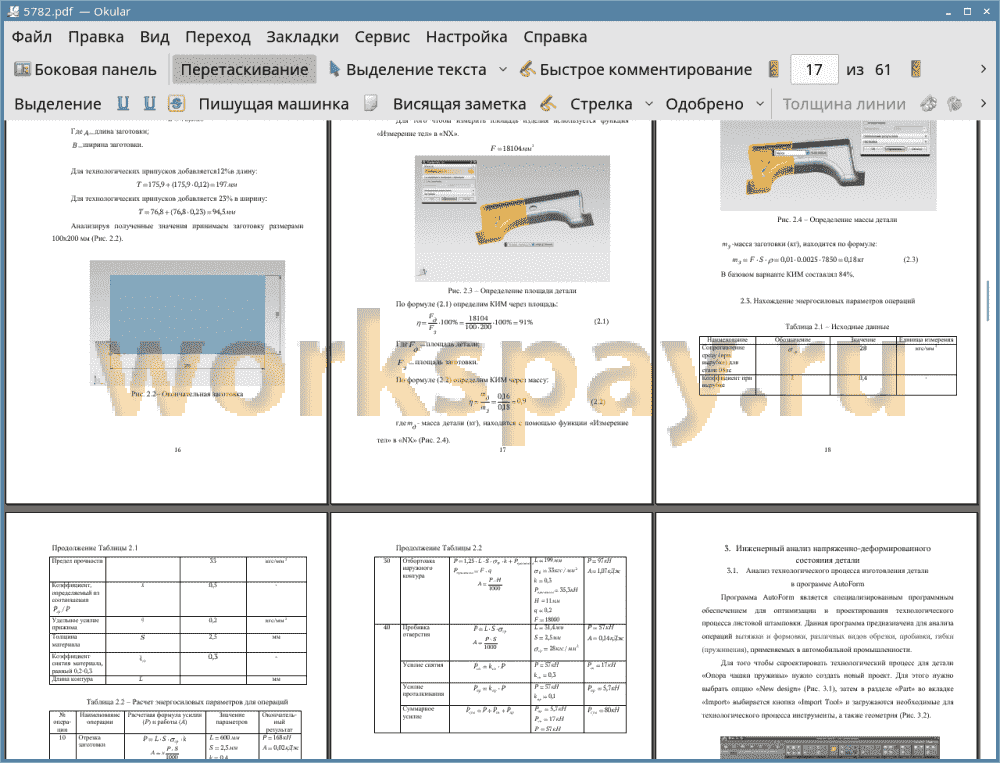Open the Правка menu
The image size is (1000, 763).
click(96, 37)
